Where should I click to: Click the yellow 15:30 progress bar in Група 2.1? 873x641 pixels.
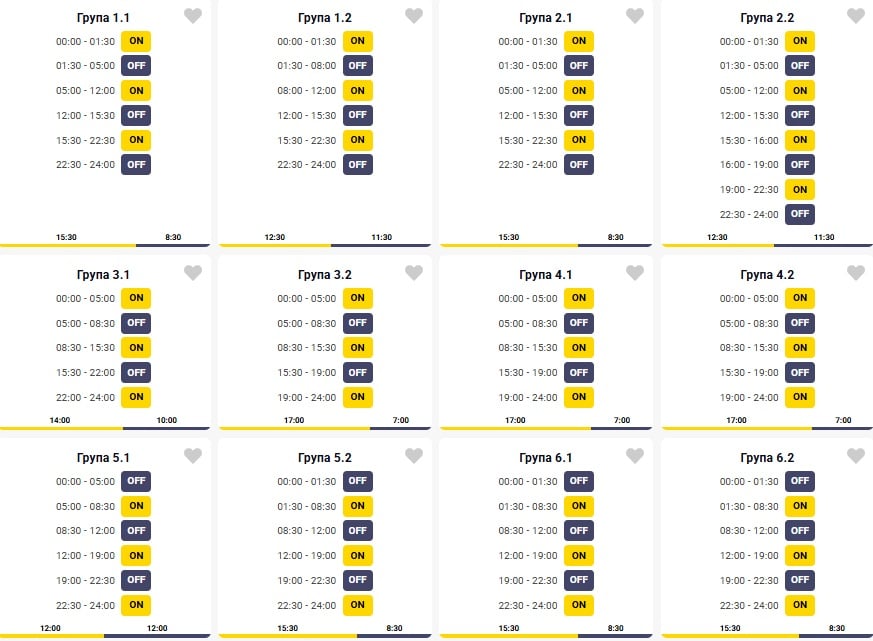507,244
